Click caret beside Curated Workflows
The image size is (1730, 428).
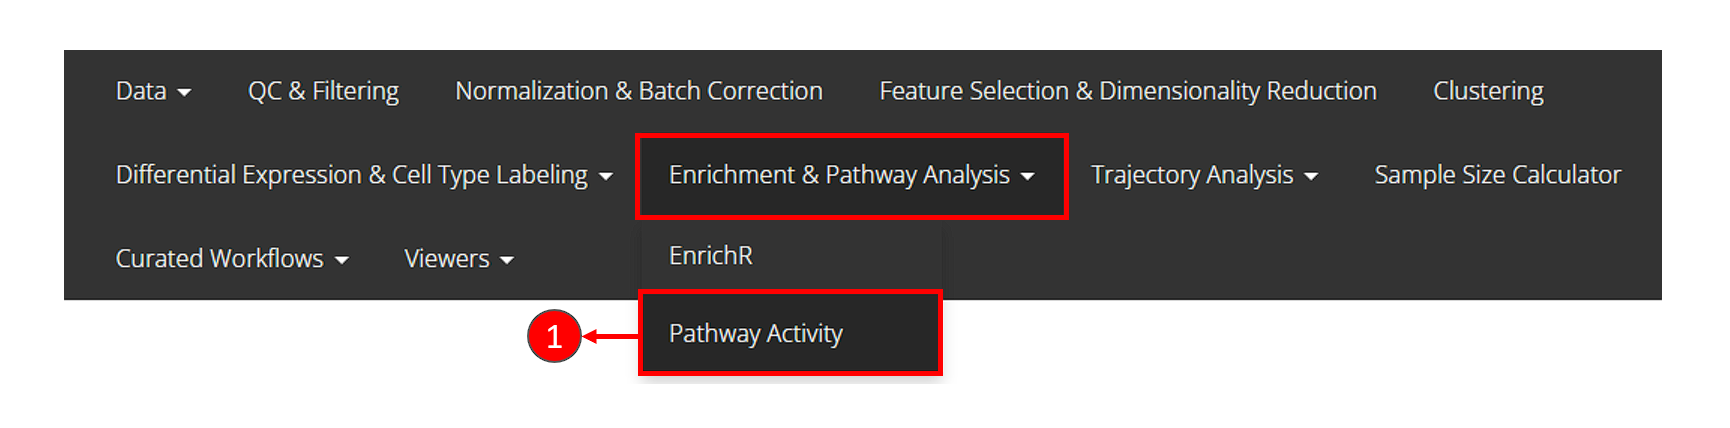342,261
